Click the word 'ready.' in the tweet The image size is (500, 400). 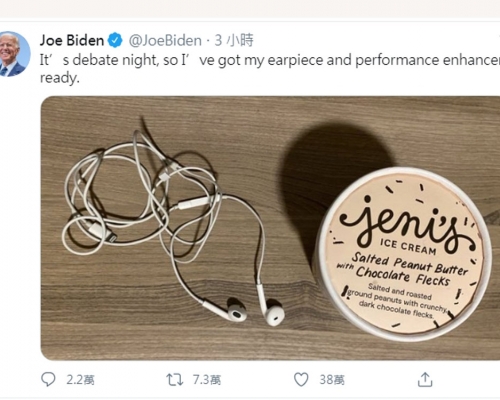pyautogui.click(x=60, y=78)
